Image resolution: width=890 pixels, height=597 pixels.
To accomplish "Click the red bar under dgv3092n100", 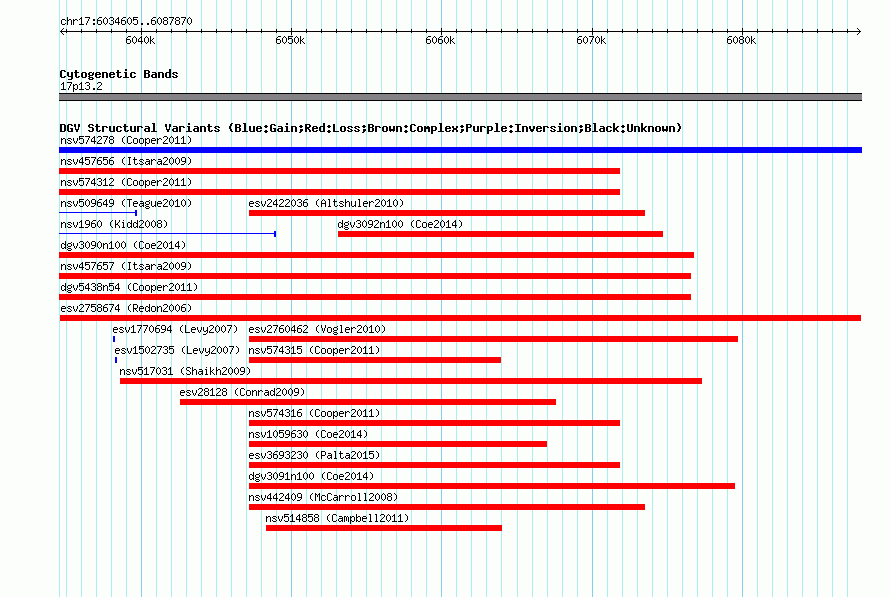I will tap(500, 234).
